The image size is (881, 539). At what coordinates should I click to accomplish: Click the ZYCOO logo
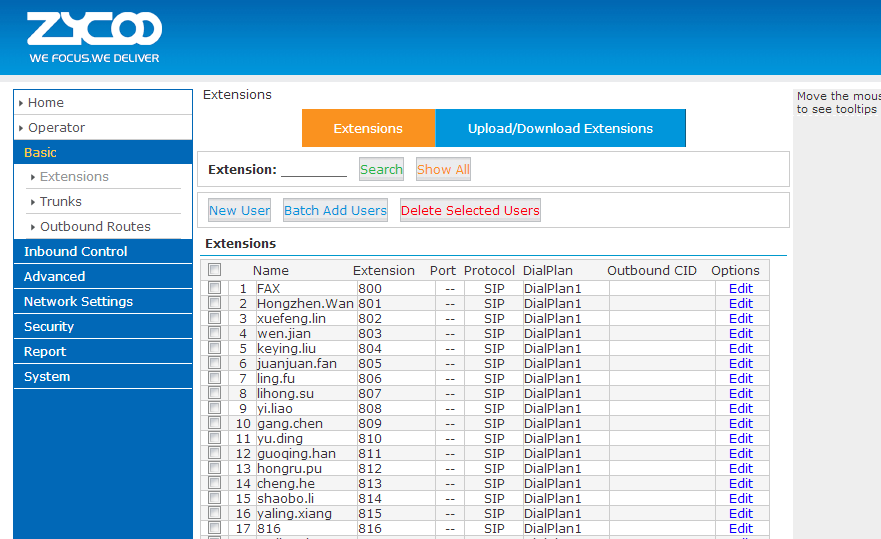click(x=94, y=37)
